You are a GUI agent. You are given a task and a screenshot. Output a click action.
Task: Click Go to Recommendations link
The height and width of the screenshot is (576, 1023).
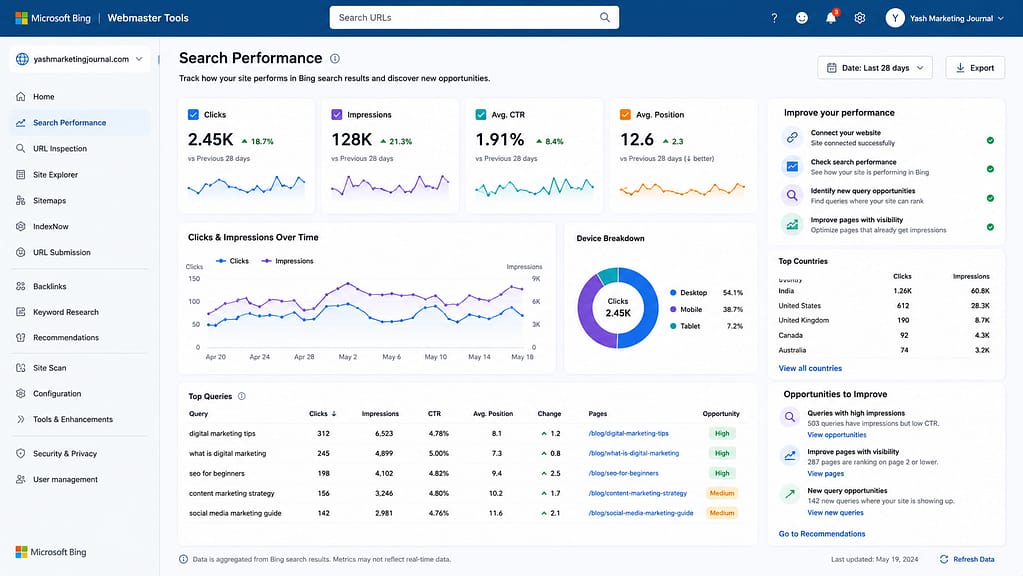(x=821, y=534)
